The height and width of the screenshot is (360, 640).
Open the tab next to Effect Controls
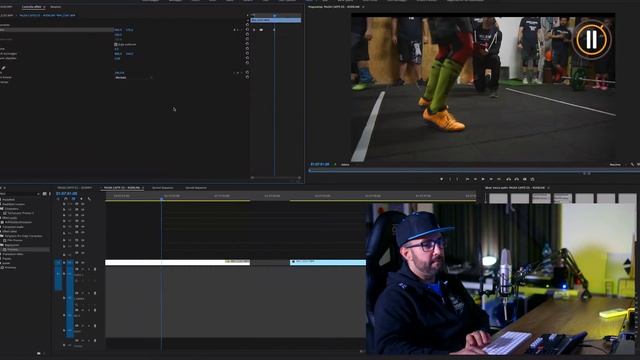tap(56, 7)
